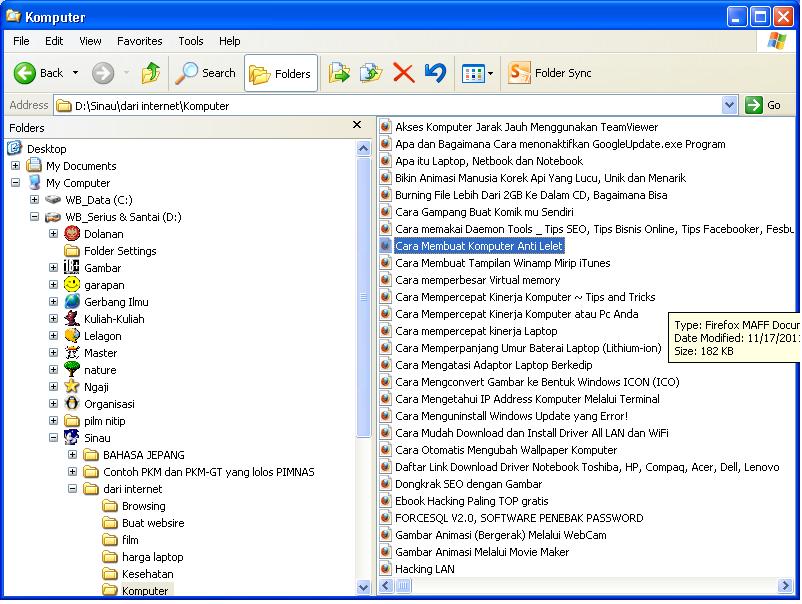Open the Favorites menu
This screenshot has height=604, width=802.
(x=139, y=41)
